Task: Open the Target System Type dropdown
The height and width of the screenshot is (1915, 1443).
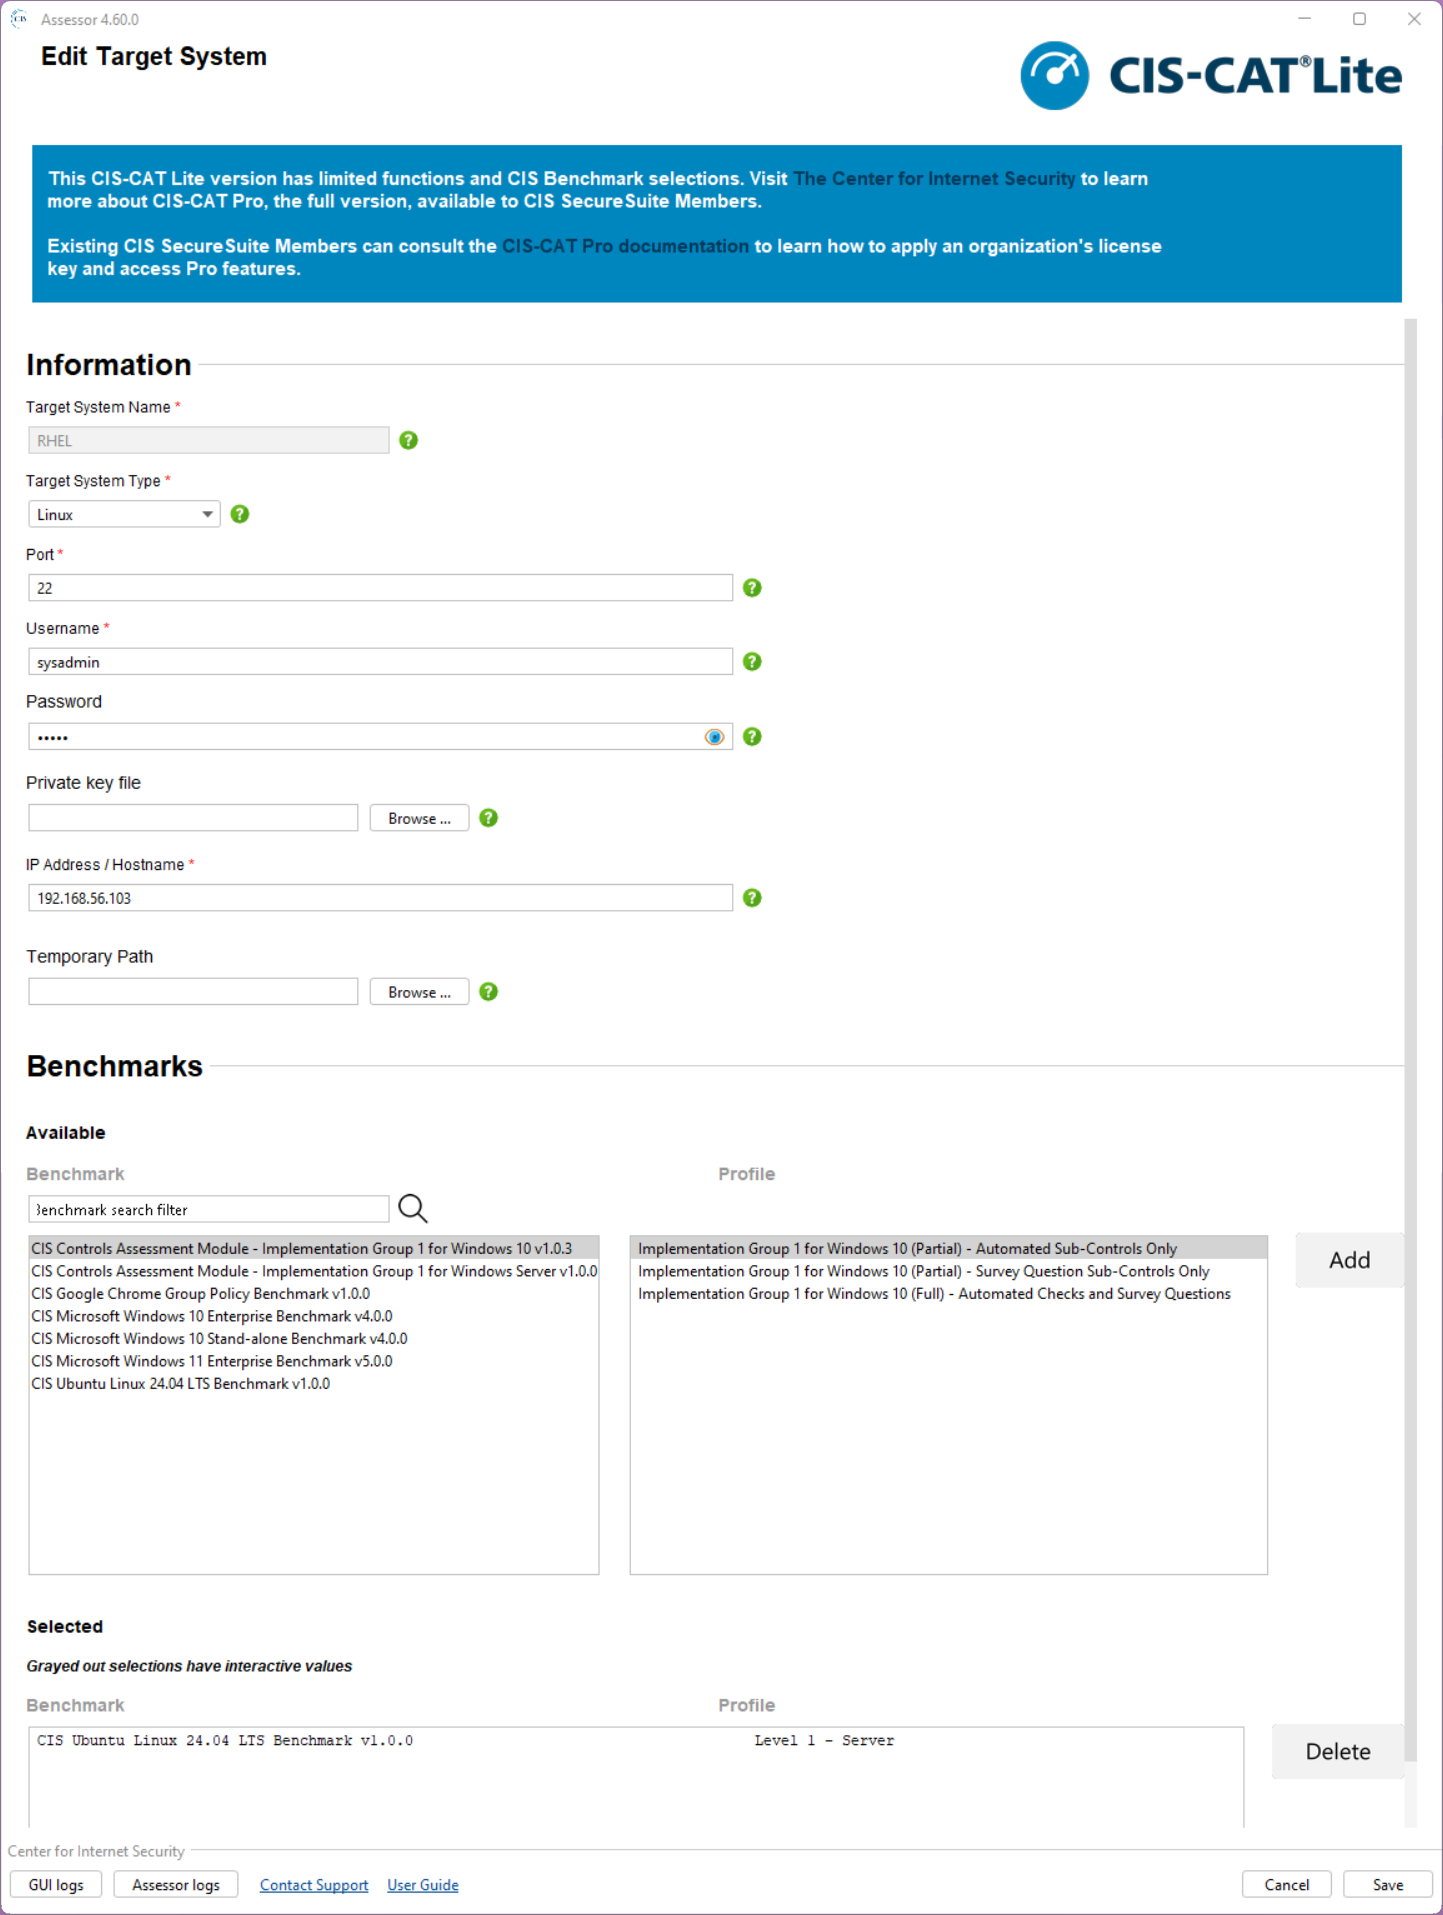Action: click(x=124, y=514)
